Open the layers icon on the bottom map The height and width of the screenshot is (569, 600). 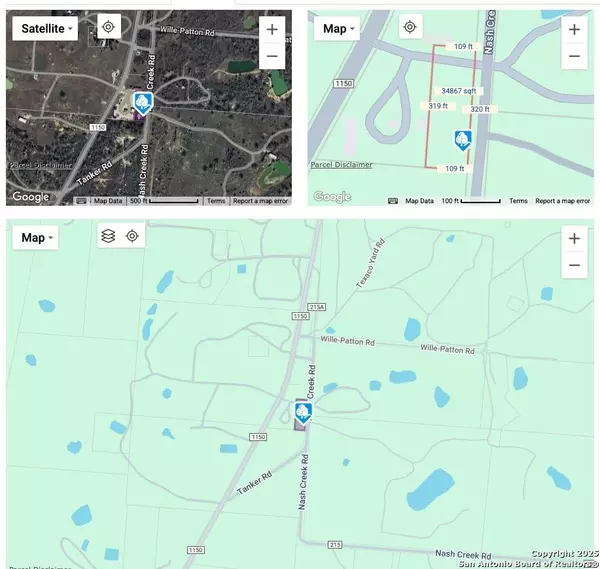coord(108,236)
